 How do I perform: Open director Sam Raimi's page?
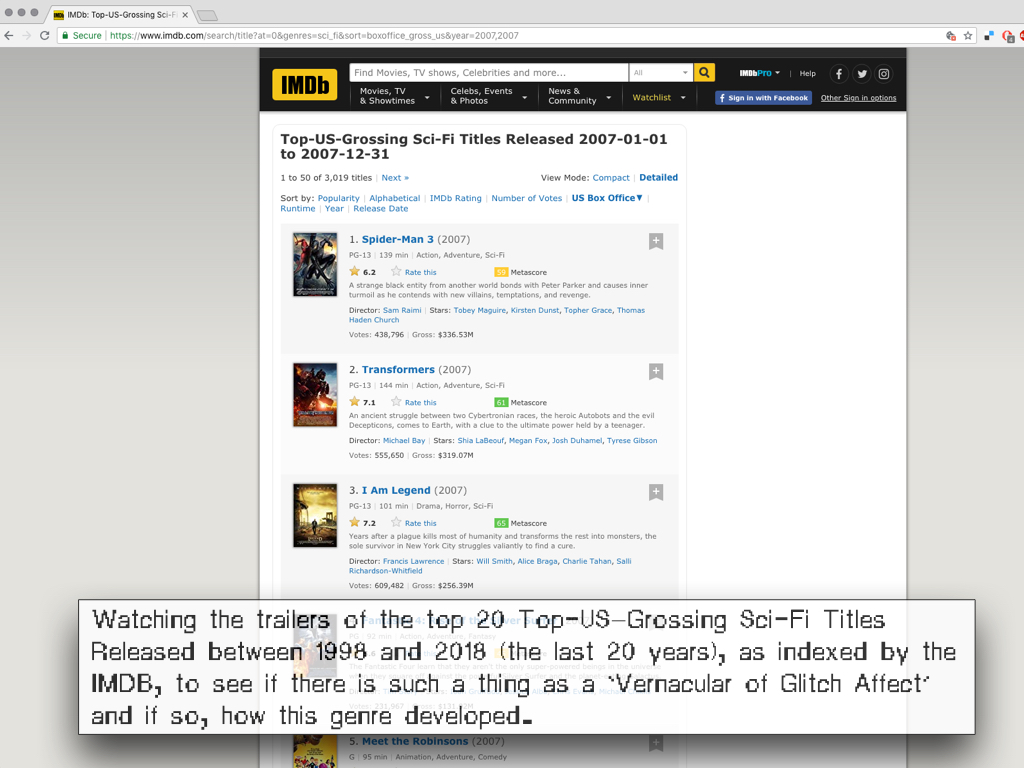click(402, 310)
